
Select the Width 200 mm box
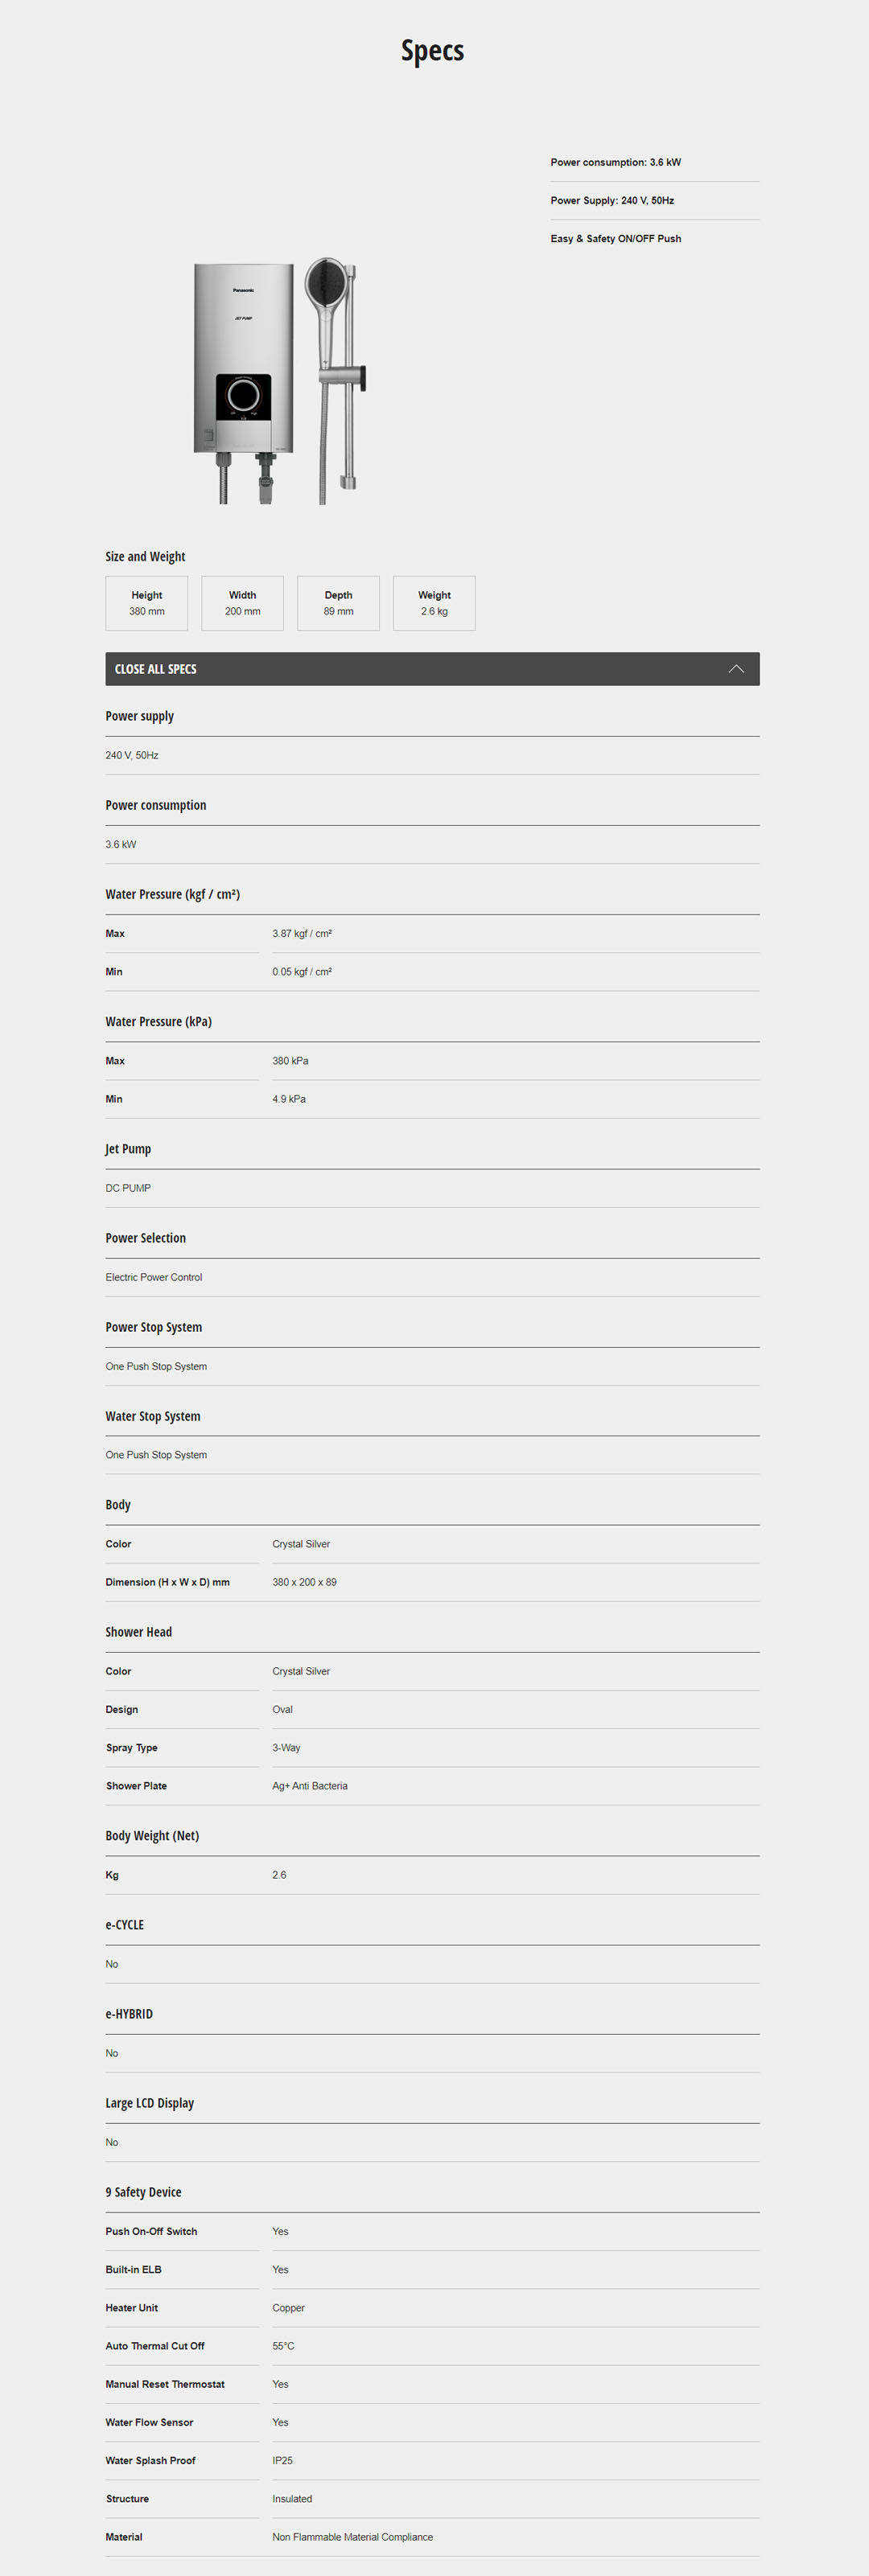243,603
